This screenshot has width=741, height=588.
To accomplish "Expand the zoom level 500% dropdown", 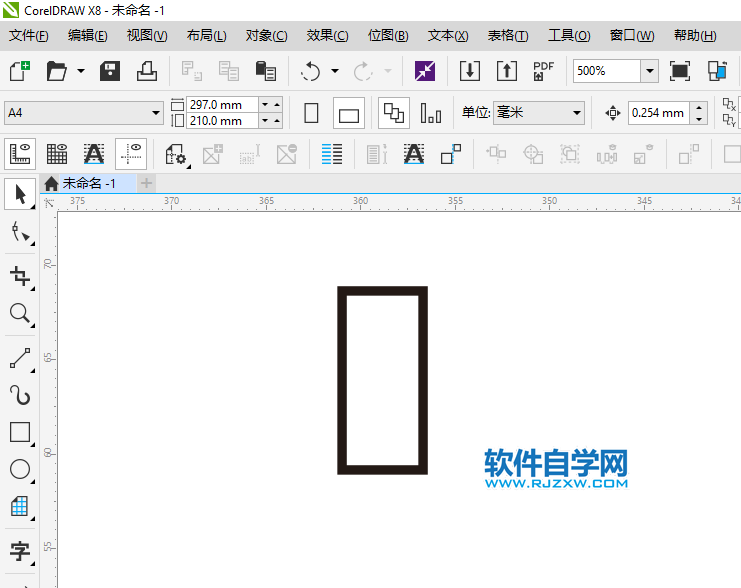I will point(650,71).
